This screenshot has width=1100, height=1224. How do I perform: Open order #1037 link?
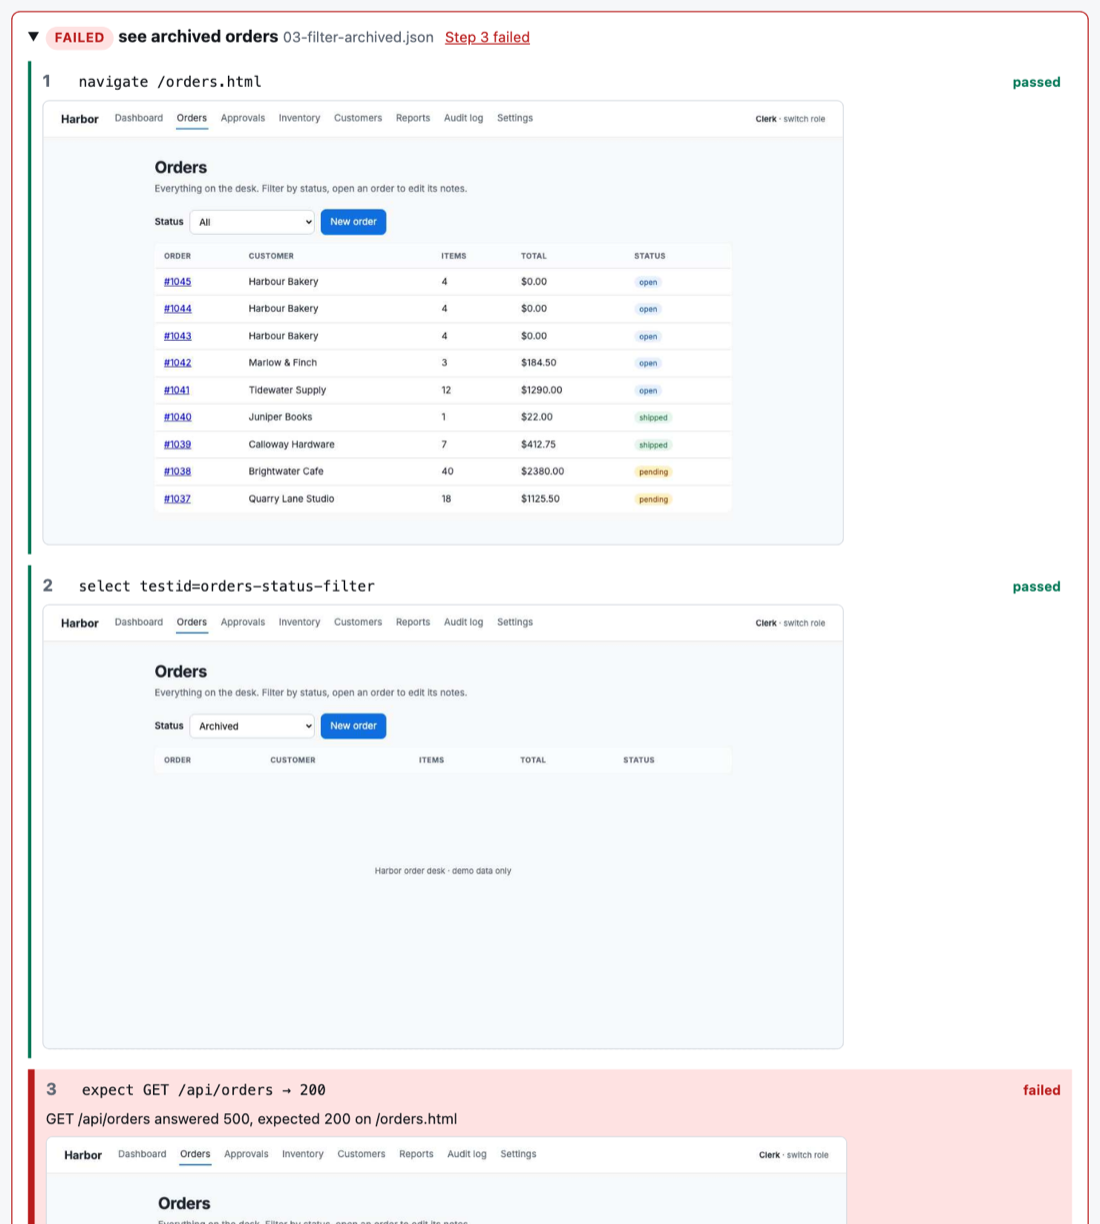(x=177, y=499)
